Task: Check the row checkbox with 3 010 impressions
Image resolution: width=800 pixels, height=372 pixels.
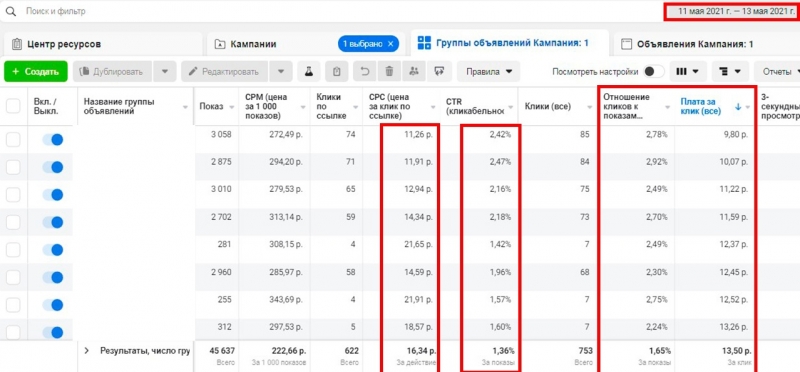Action: (13, 194)
